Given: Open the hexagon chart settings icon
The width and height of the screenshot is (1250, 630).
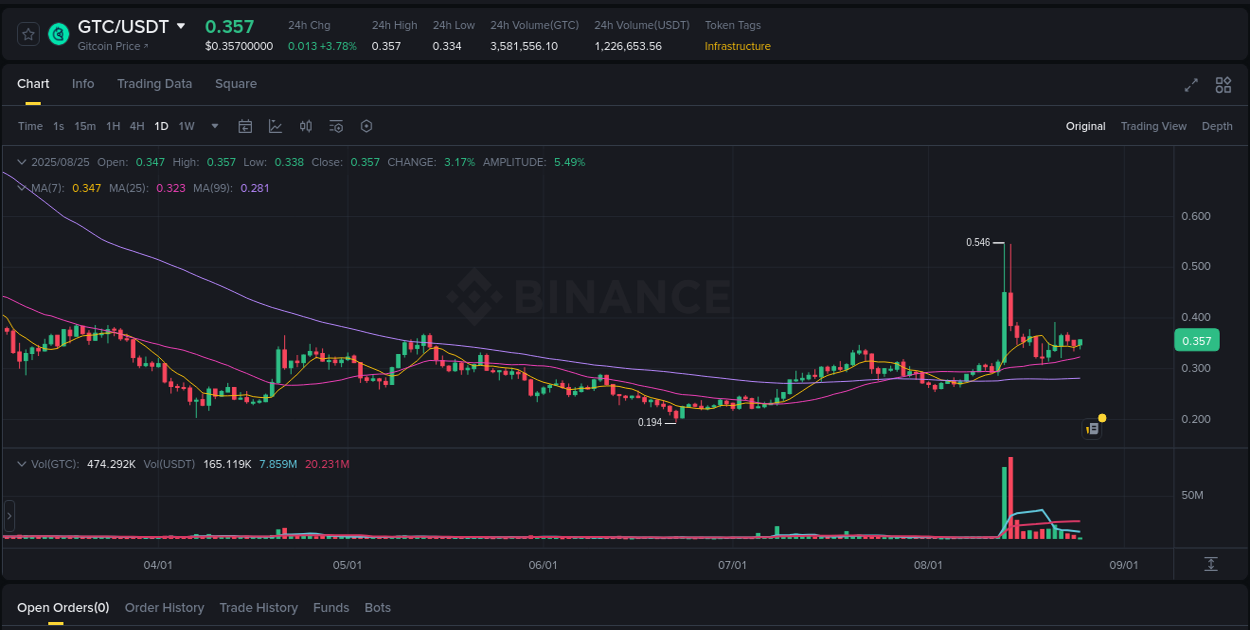Looking at the screenshot, I should tap(366, 126).
